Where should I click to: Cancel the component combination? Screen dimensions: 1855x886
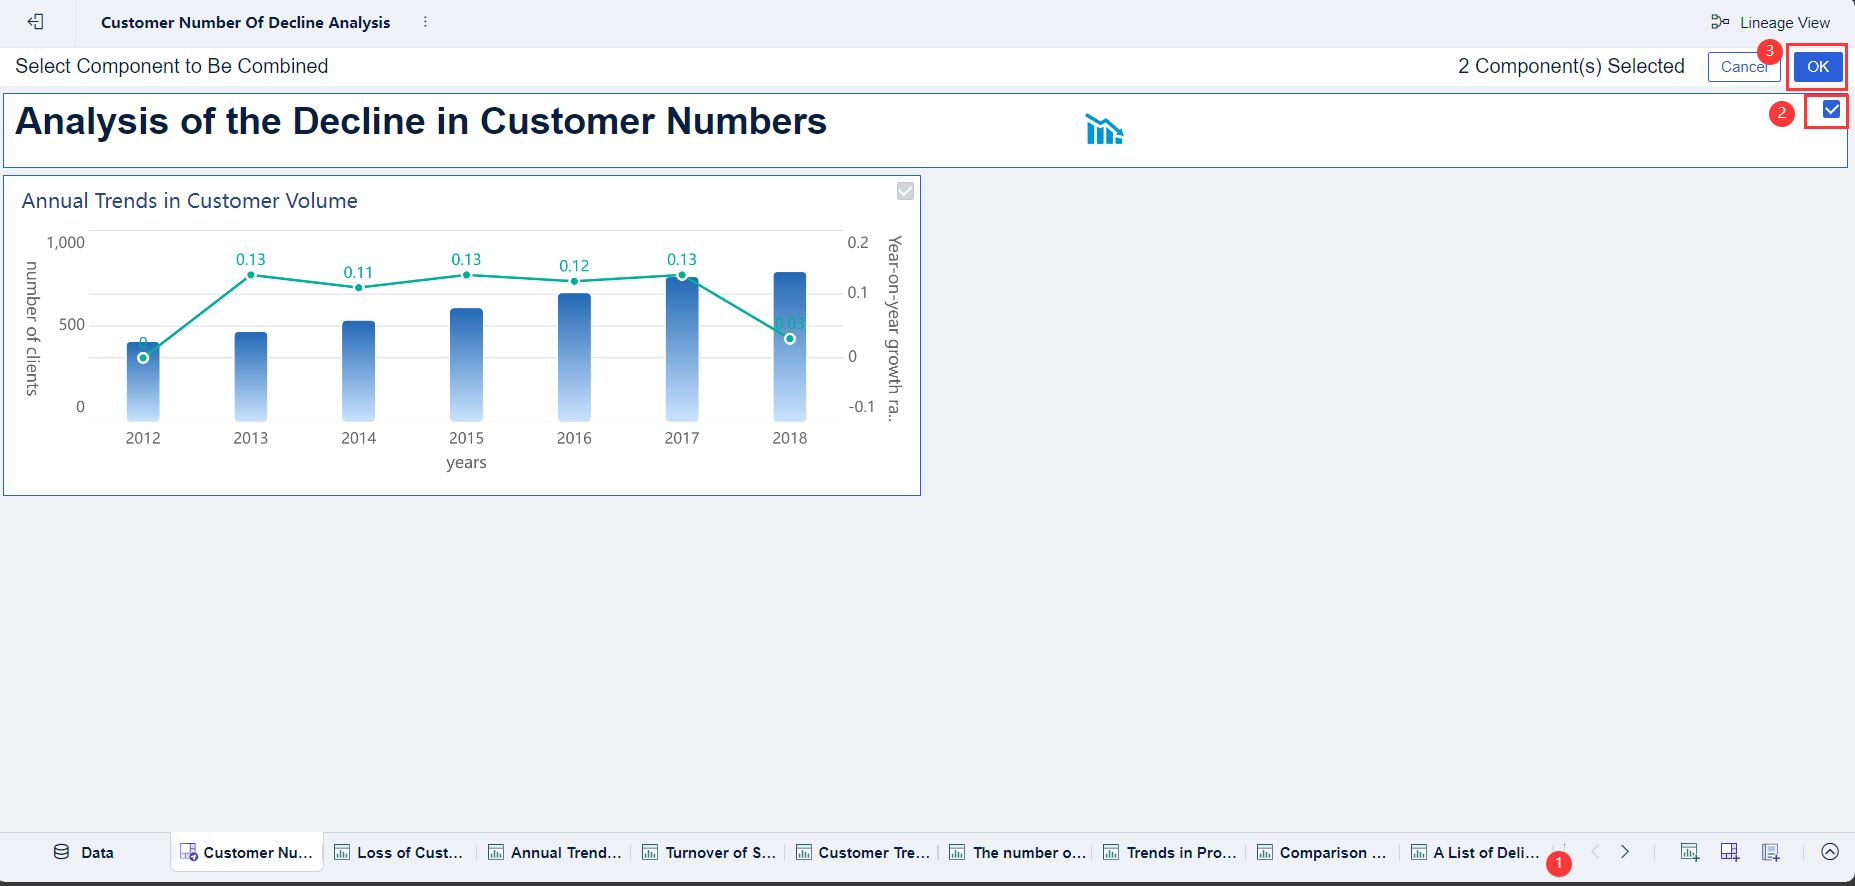pos(1744,67)
